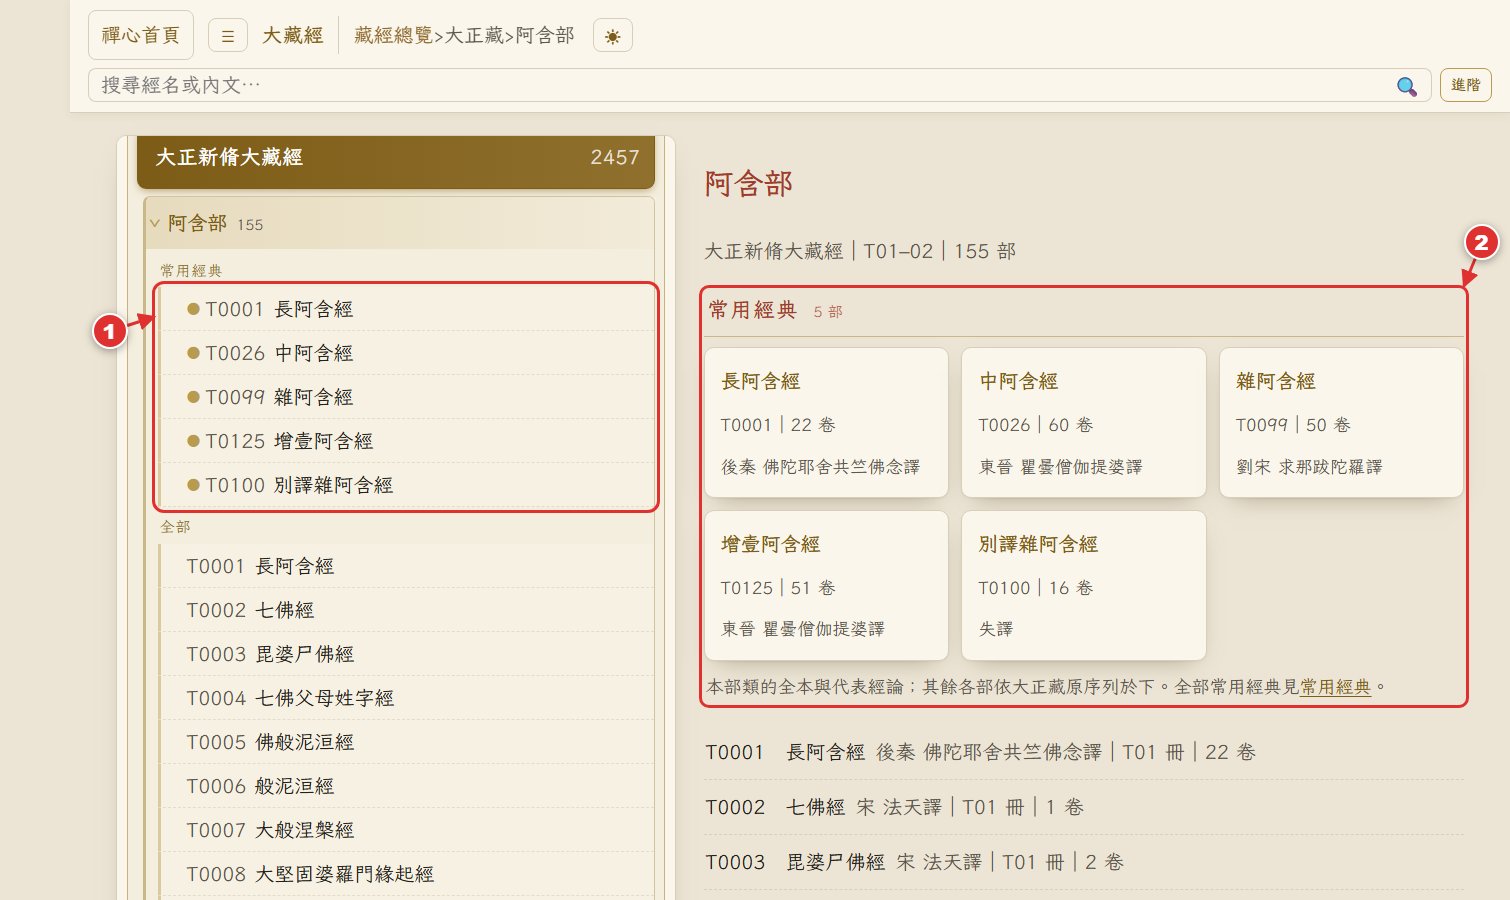The width and height of the screenshot is (1510, 900).
Task: Open the T0003 毘婆尸佛經 row in the main list
Action: pyautogui.click(x=1084, y=862)
